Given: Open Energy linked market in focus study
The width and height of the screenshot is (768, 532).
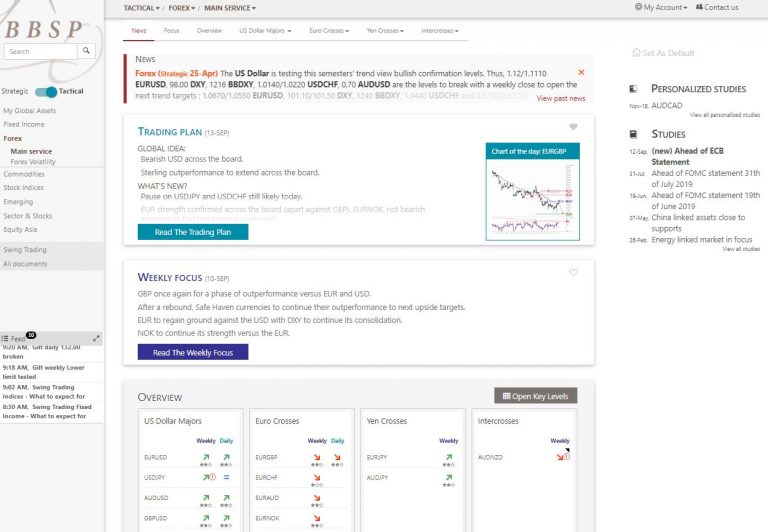Looking at the screenshot, I should pyautogui.click(x=702, y=240).
